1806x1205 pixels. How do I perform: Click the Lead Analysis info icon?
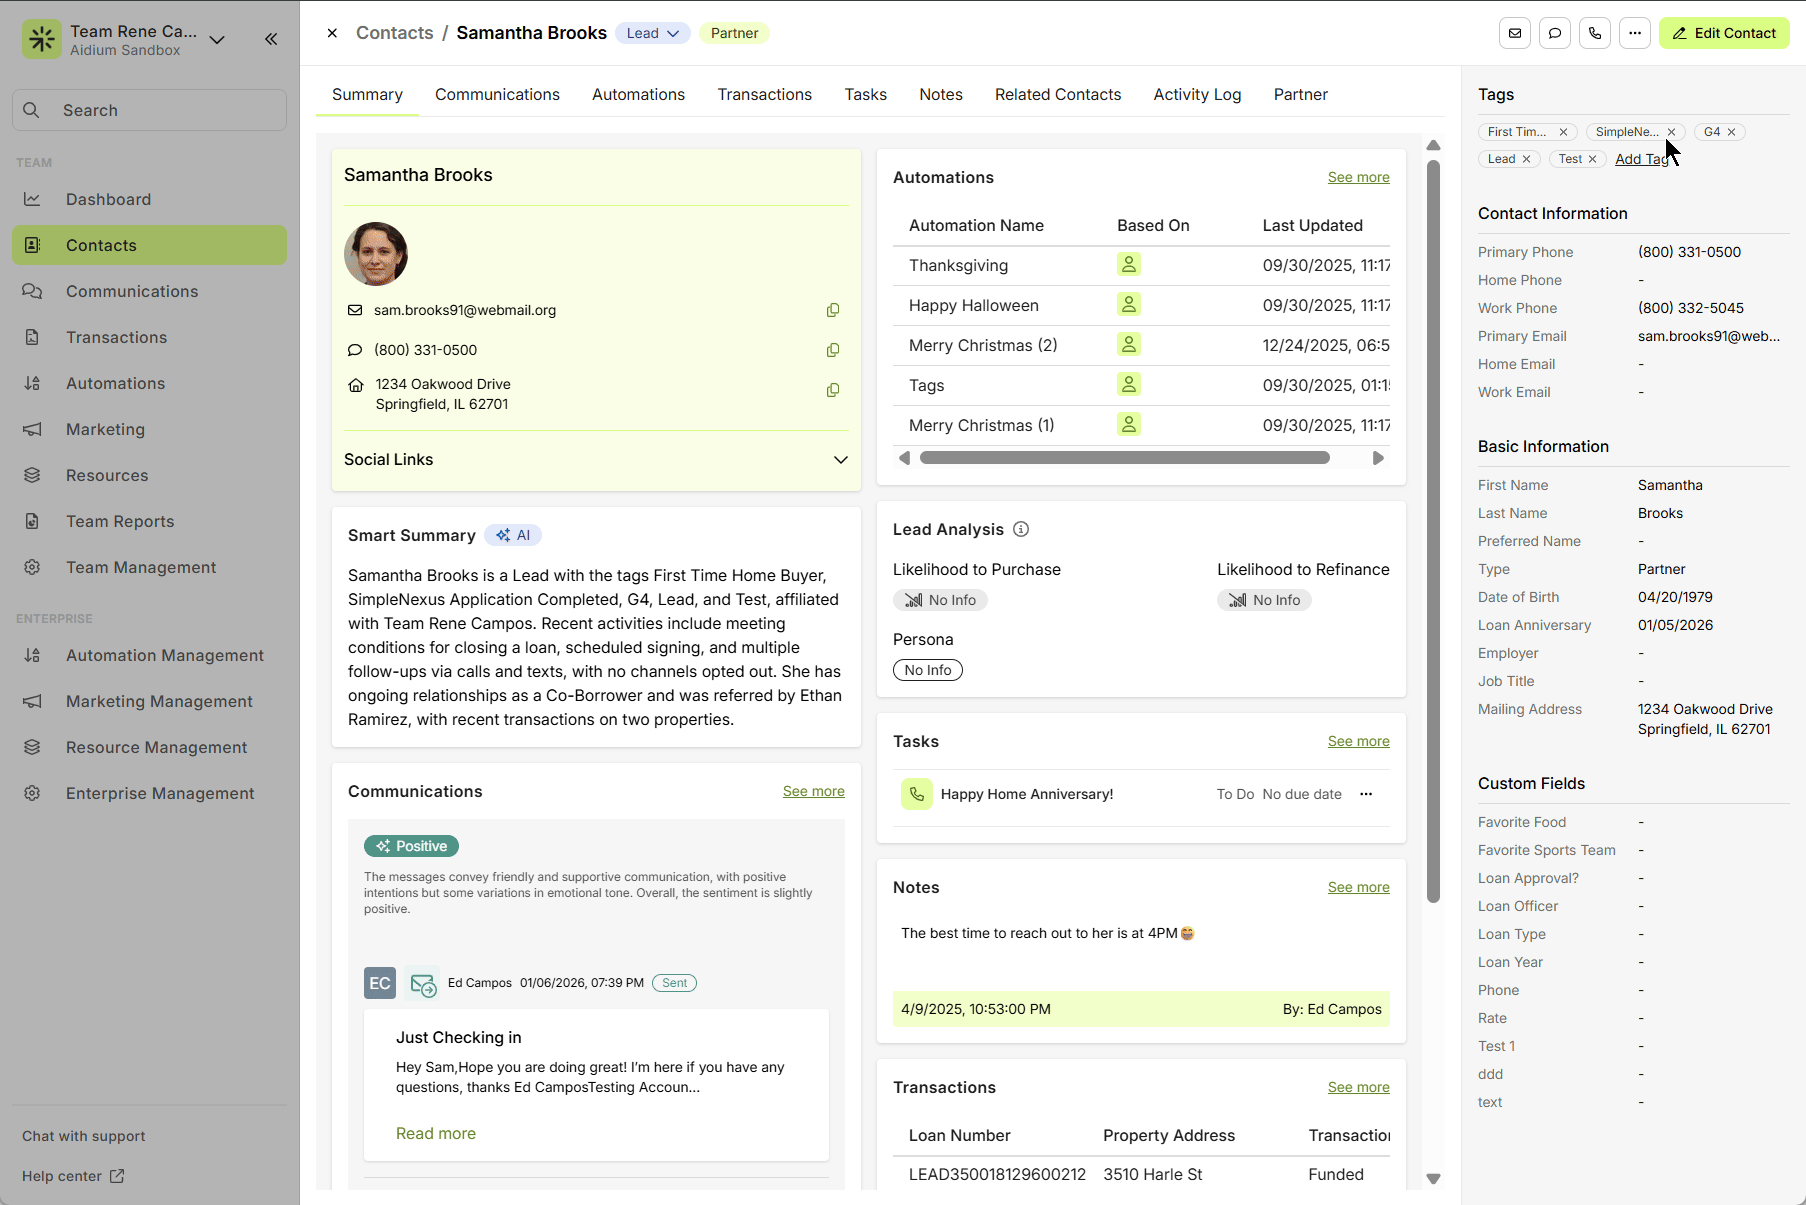click(1021, 530)
